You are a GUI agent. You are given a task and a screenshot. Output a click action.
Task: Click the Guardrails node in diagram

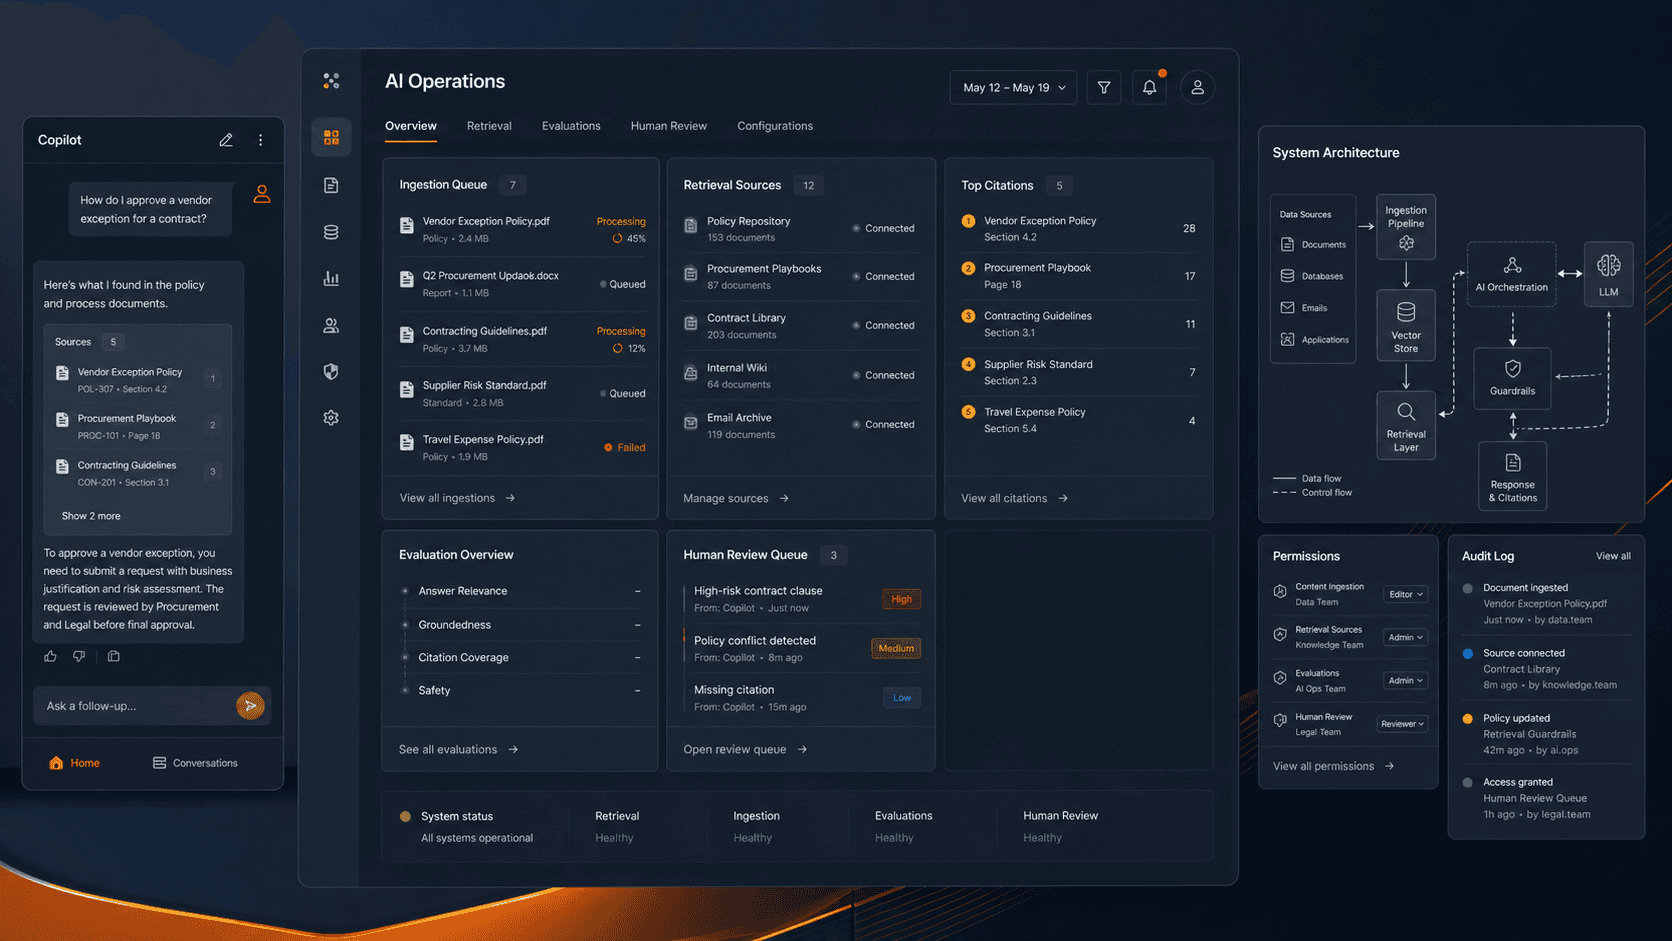[1512, 378]
